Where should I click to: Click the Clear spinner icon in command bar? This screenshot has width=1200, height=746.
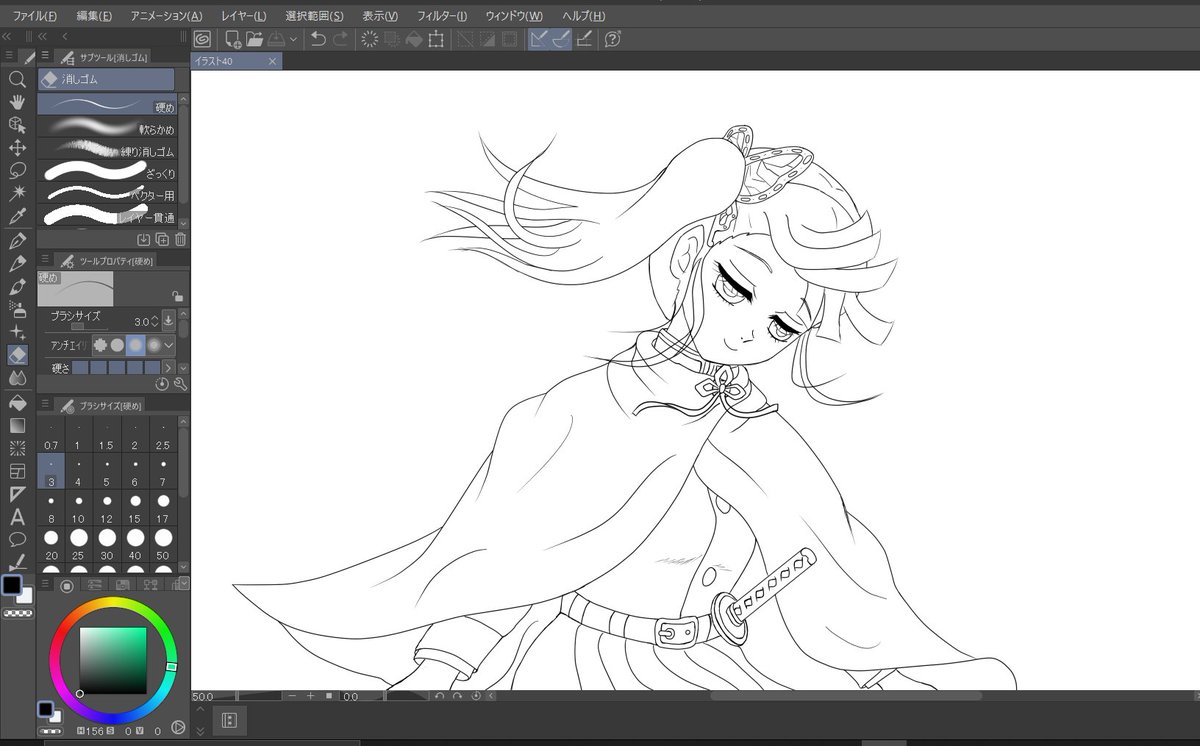(x=369, y=39)
